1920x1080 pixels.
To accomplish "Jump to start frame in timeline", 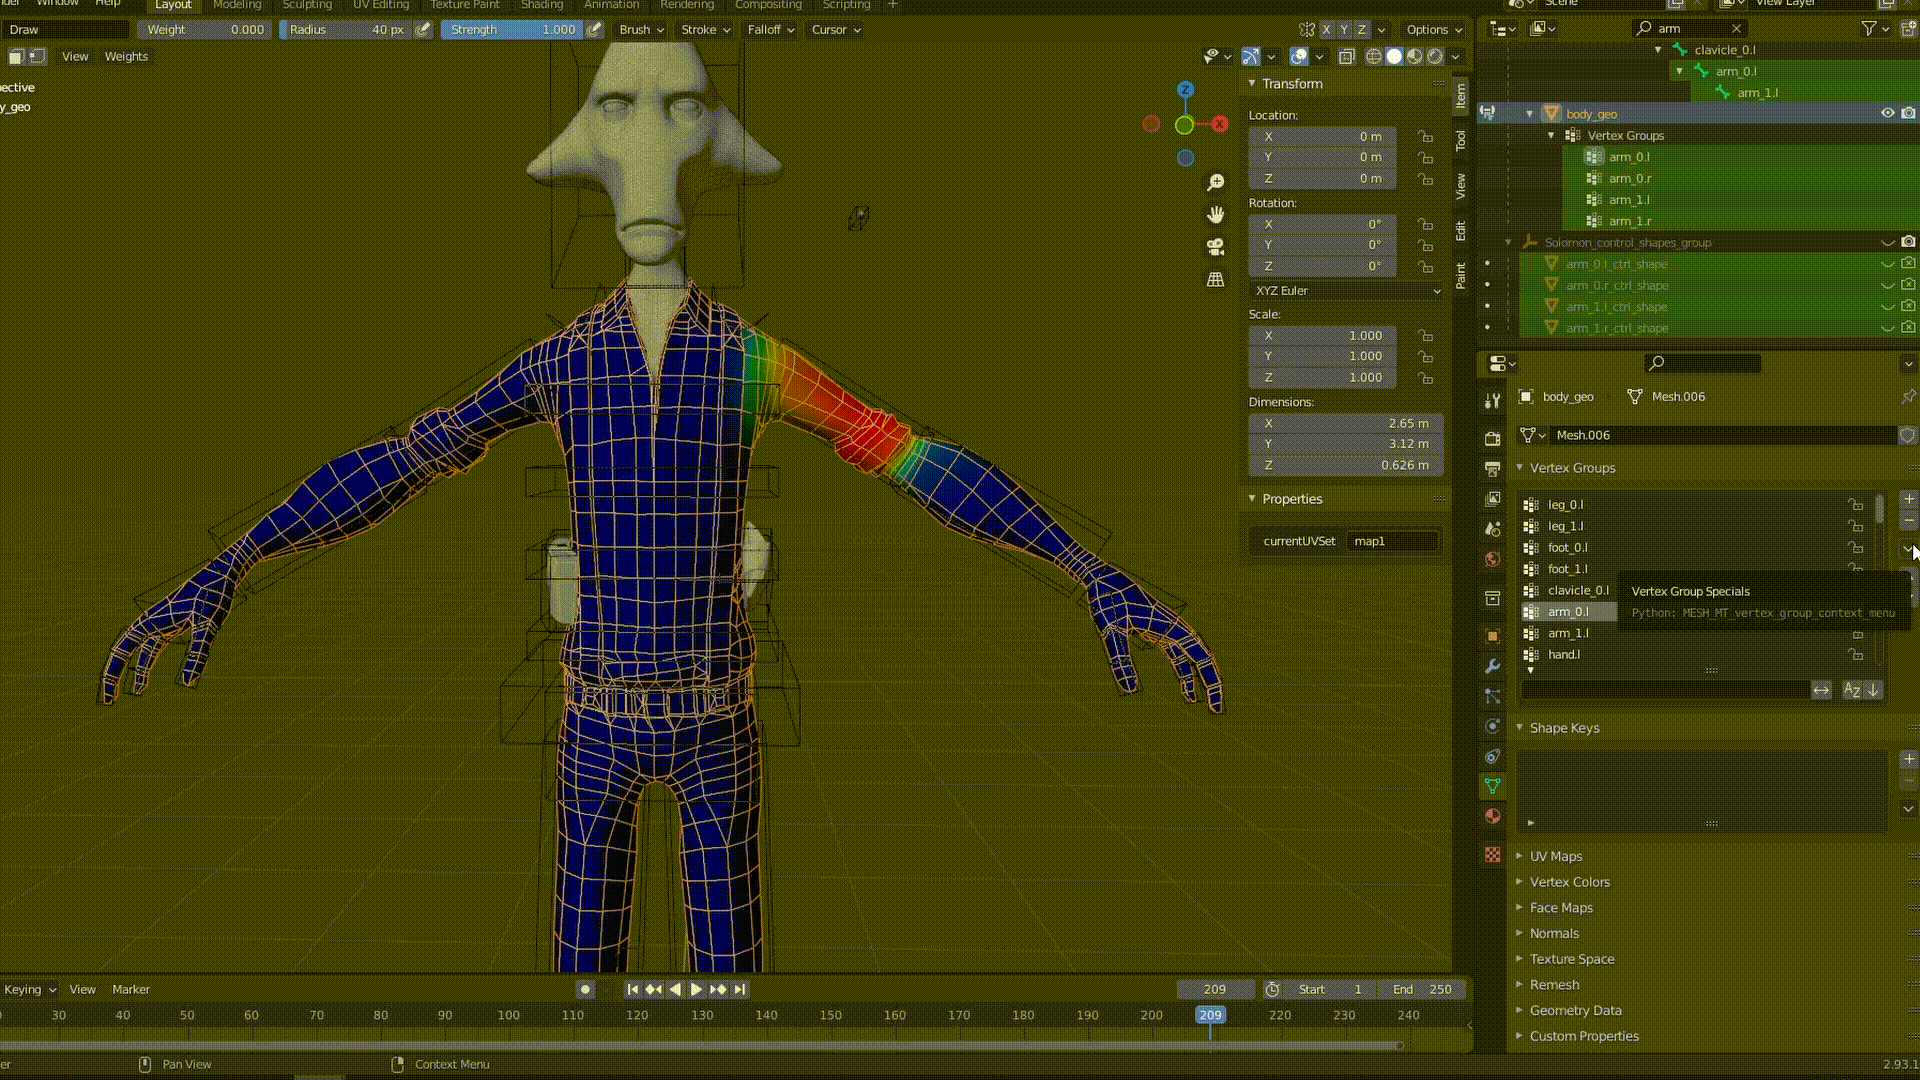I will [632, 989].
